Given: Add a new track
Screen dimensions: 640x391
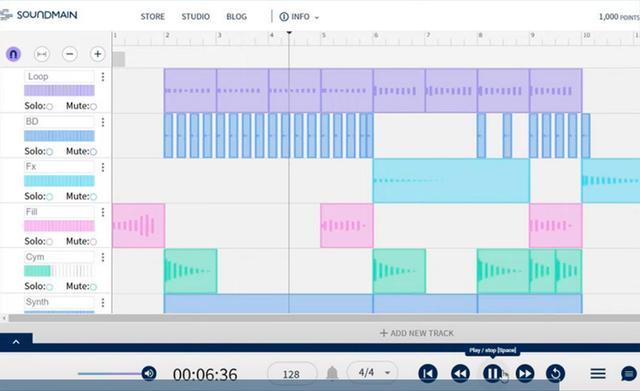Looking at the screenshot, I should tap(417, 333).
